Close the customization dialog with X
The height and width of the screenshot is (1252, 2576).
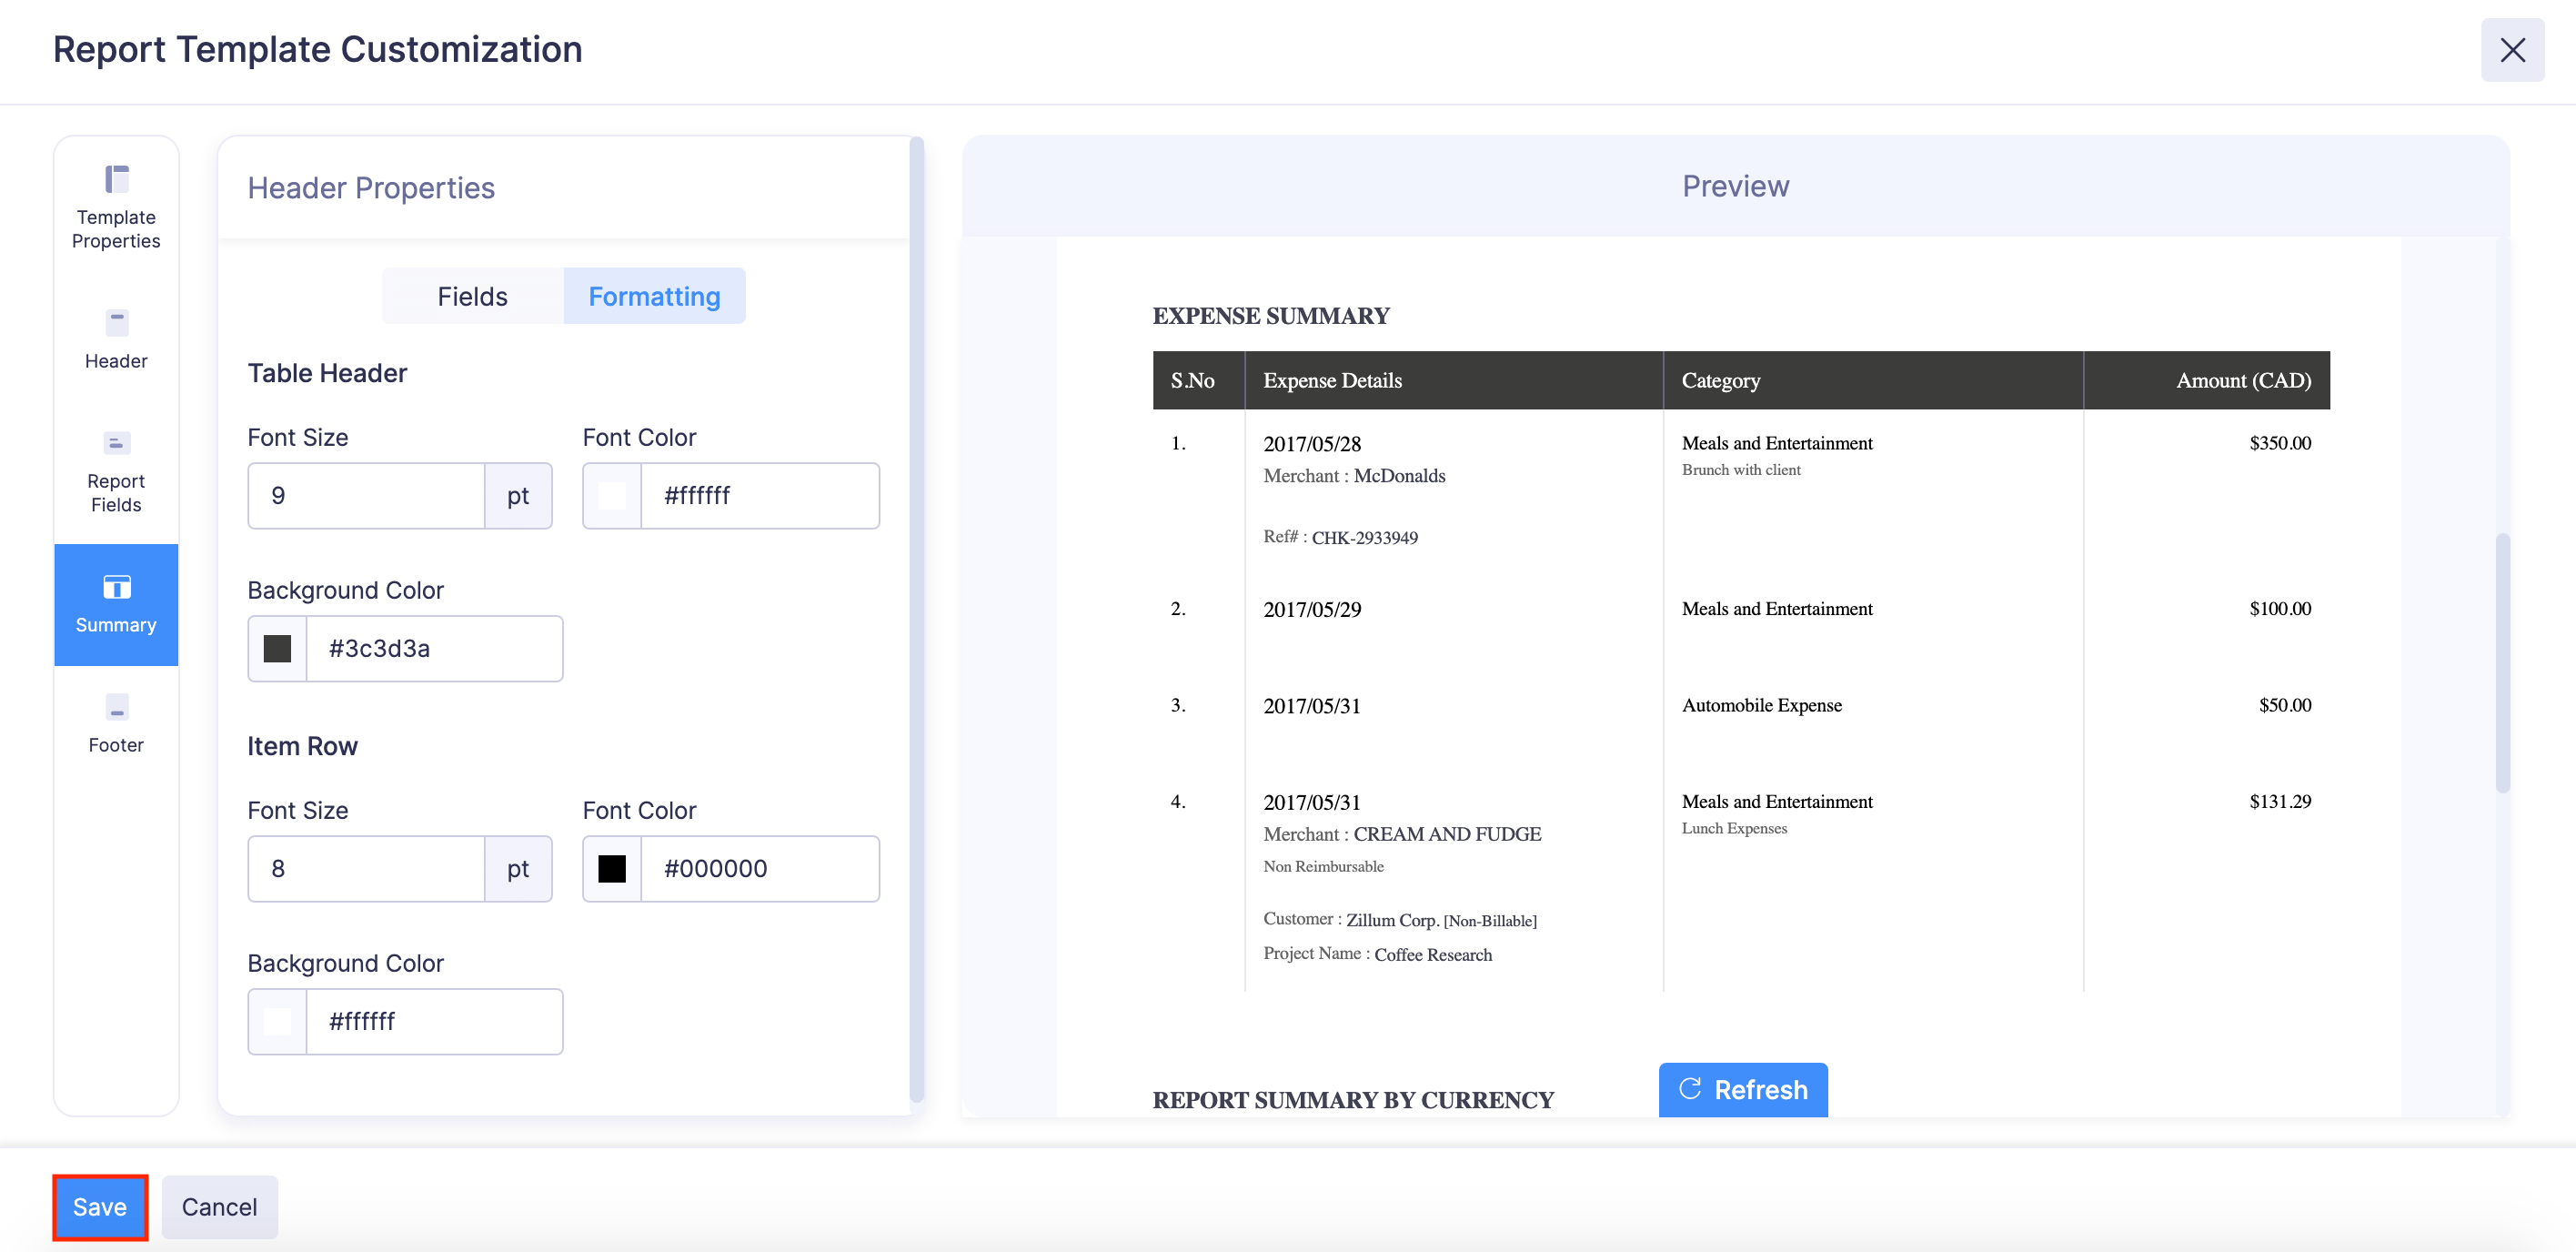click(x=2511, y=50)
